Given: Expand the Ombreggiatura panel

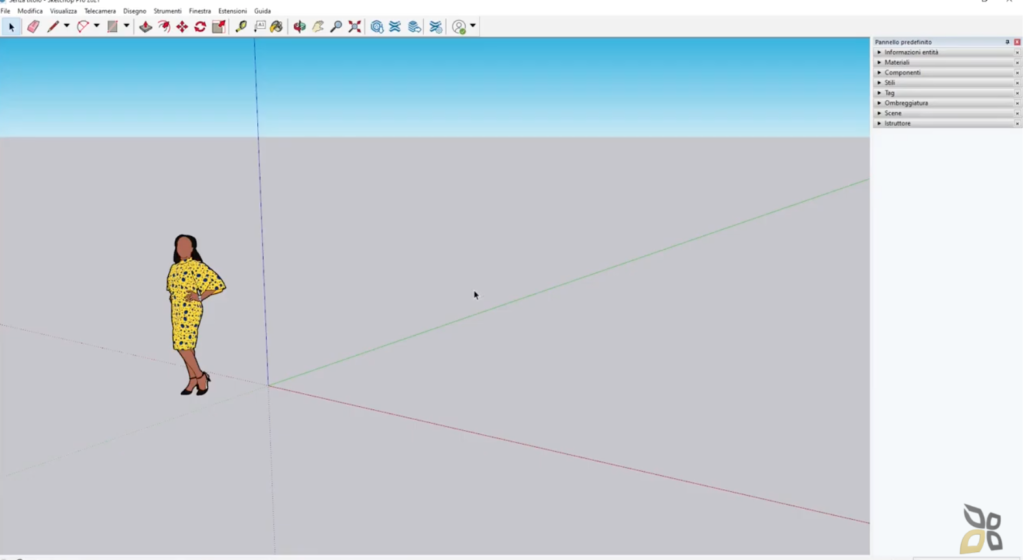Looking at the screenshot, I should point(879,103).
